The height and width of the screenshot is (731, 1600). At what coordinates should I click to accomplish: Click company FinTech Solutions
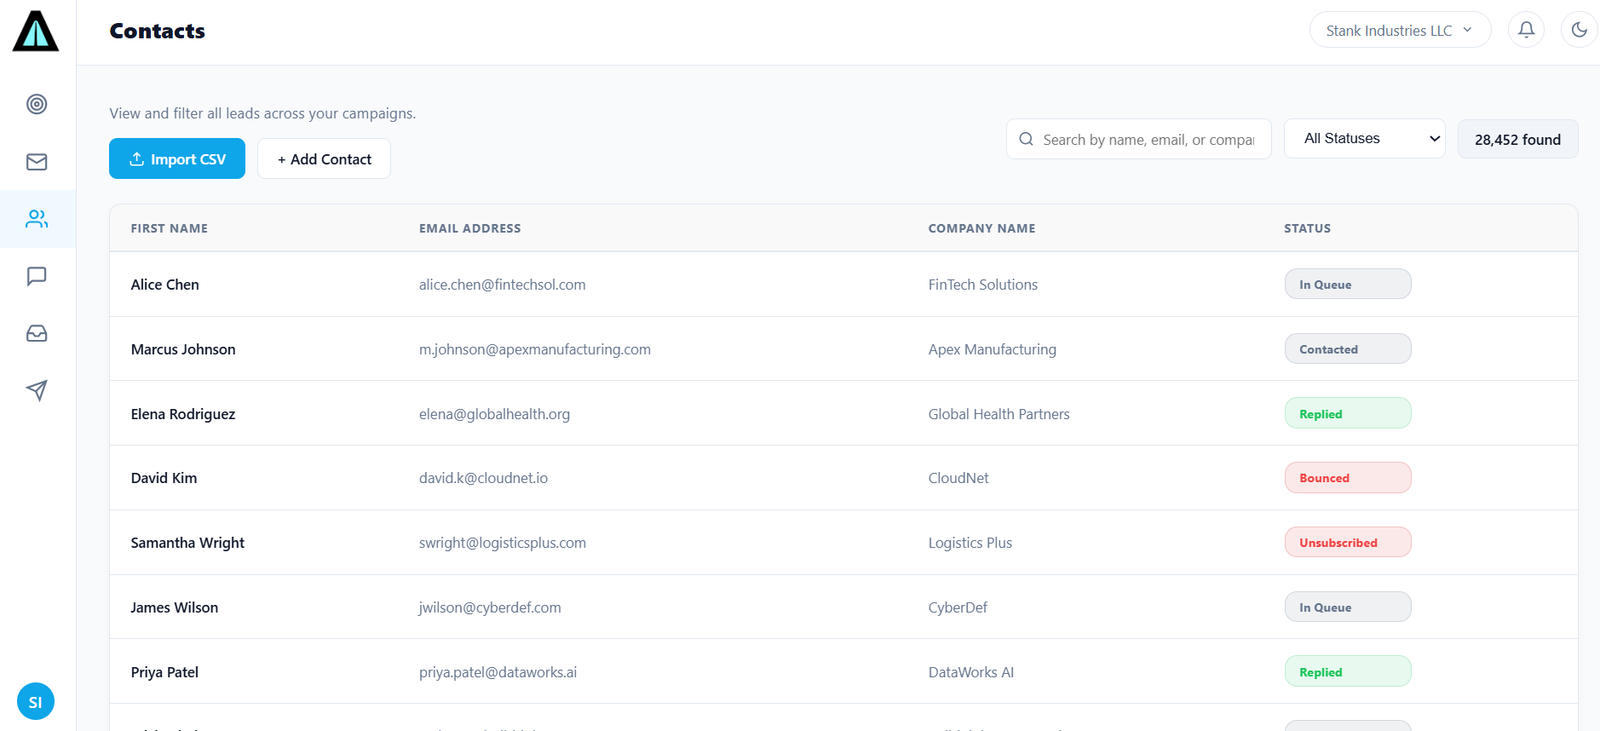pyautogui.click(x=983, y=285)
